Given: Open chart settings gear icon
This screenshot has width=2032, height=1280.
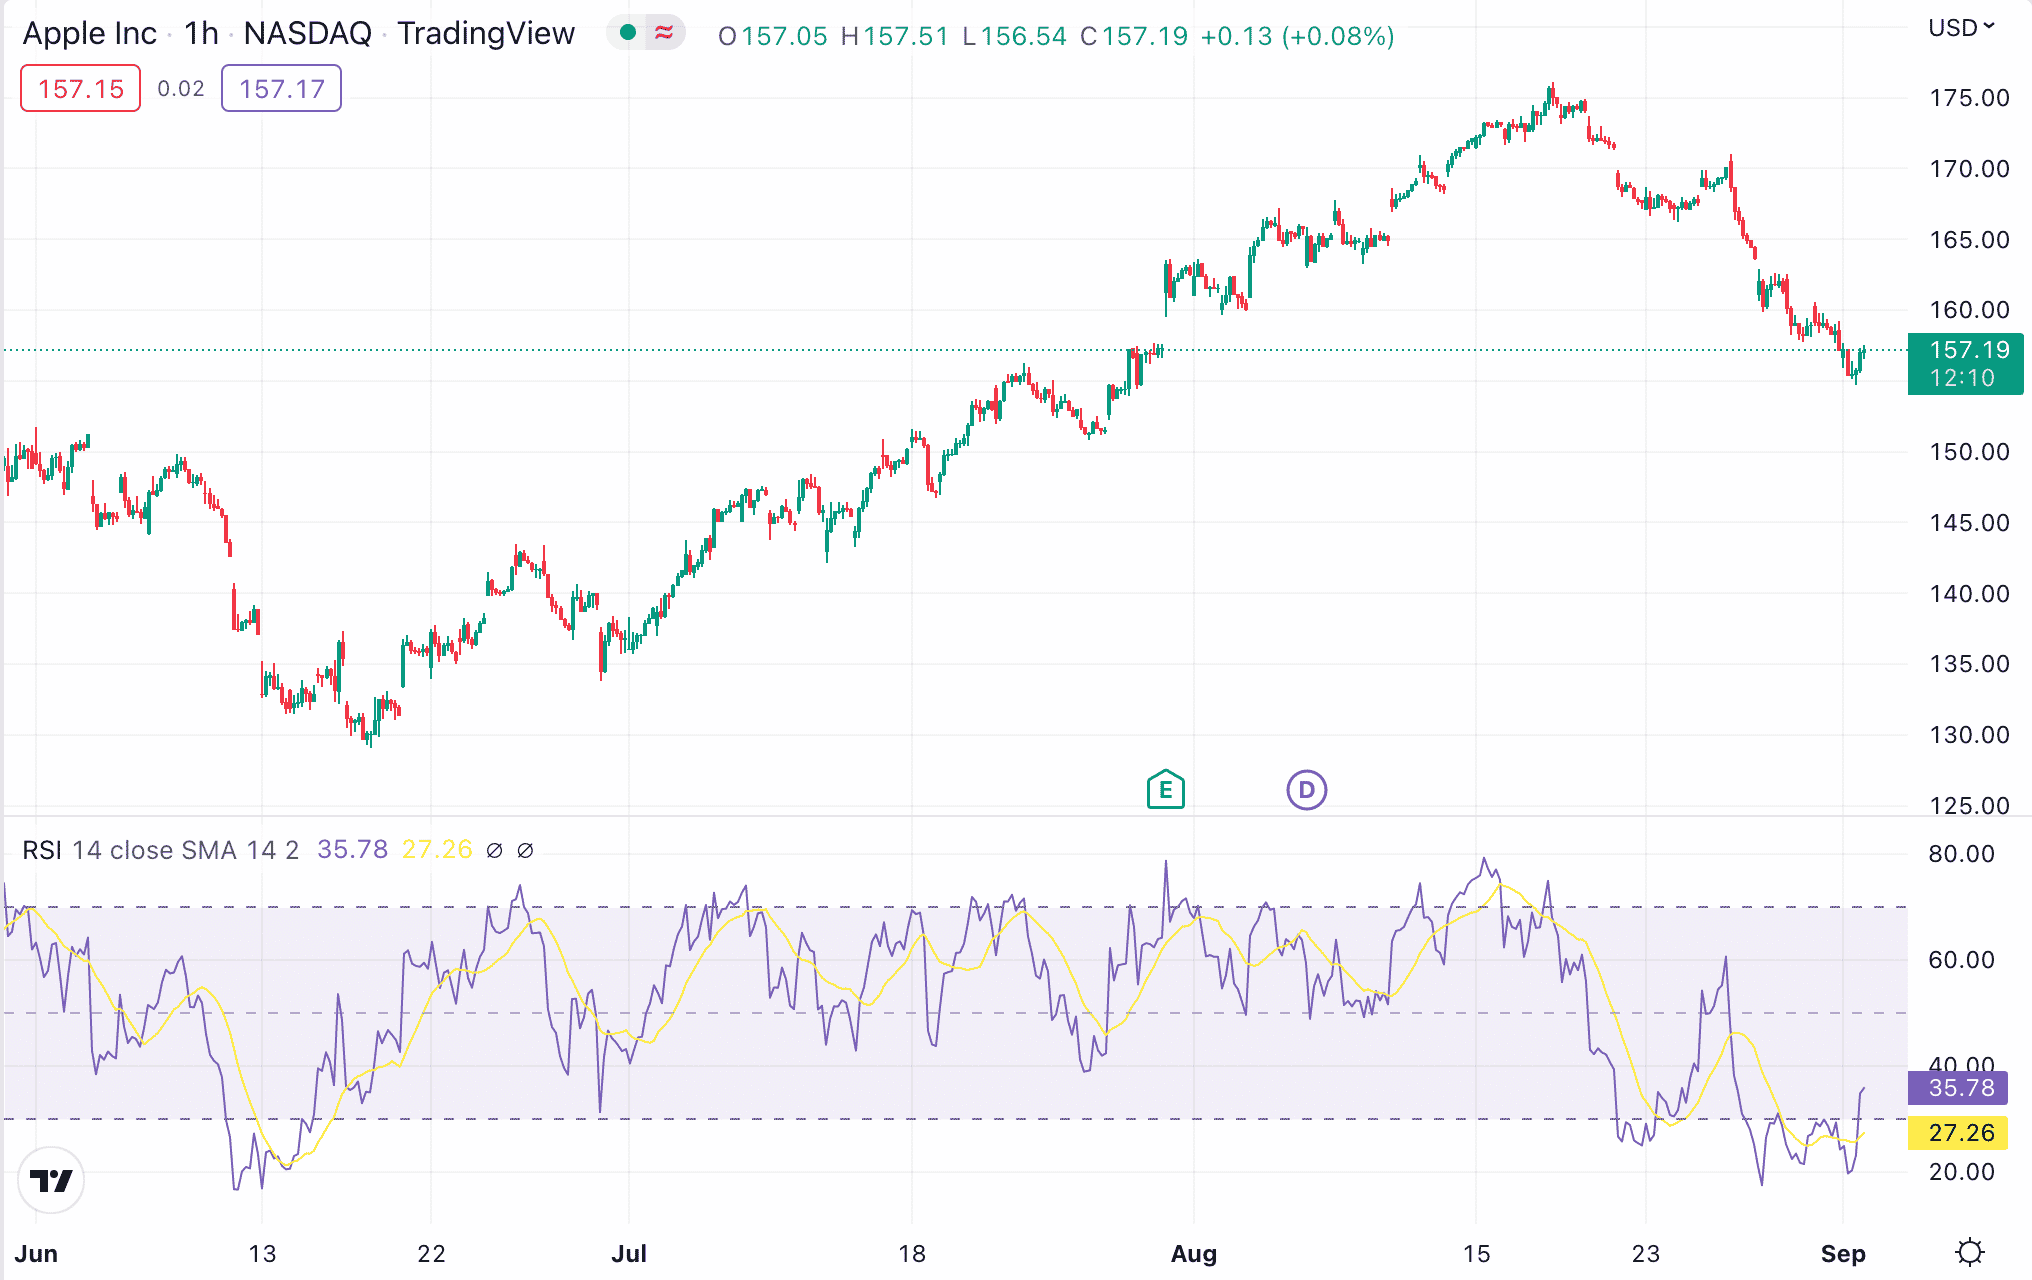Looking at the screenshot, I should coord(1969,1252).
